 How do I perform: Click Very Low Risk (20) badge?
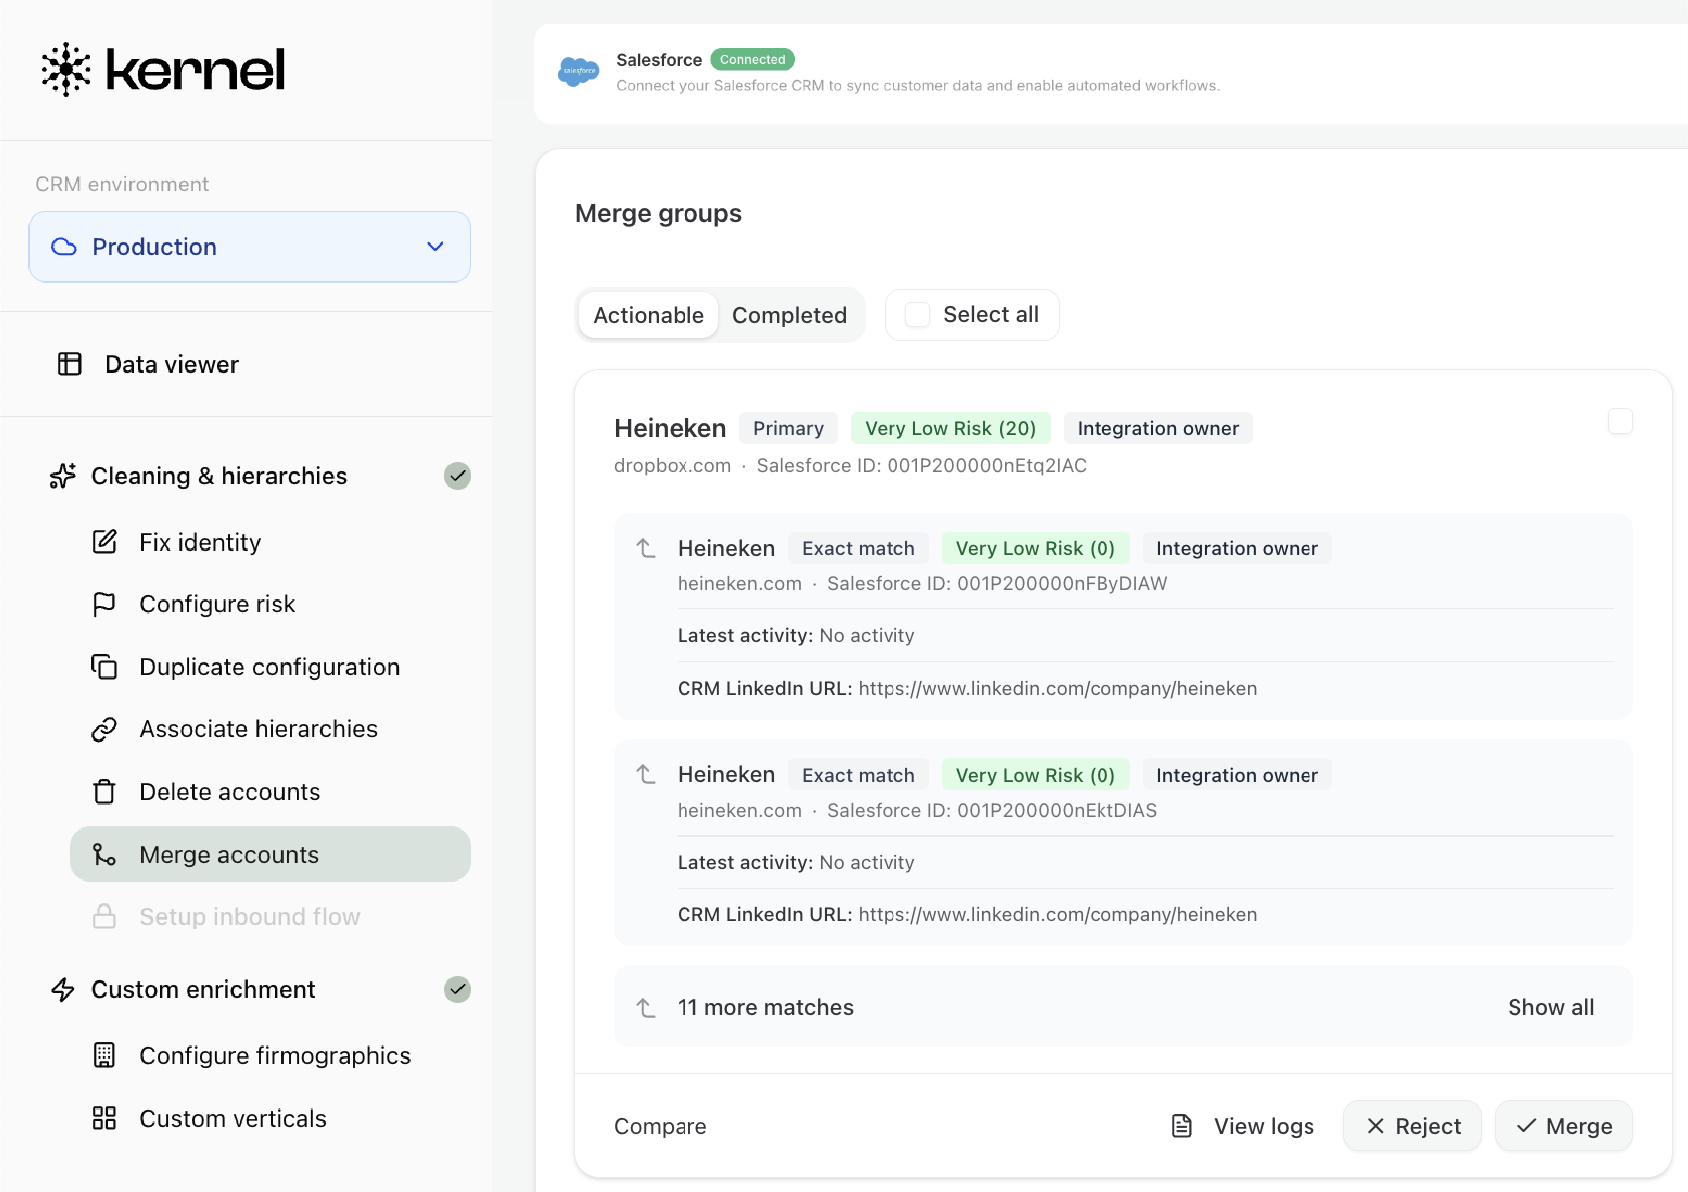(951, 428)
